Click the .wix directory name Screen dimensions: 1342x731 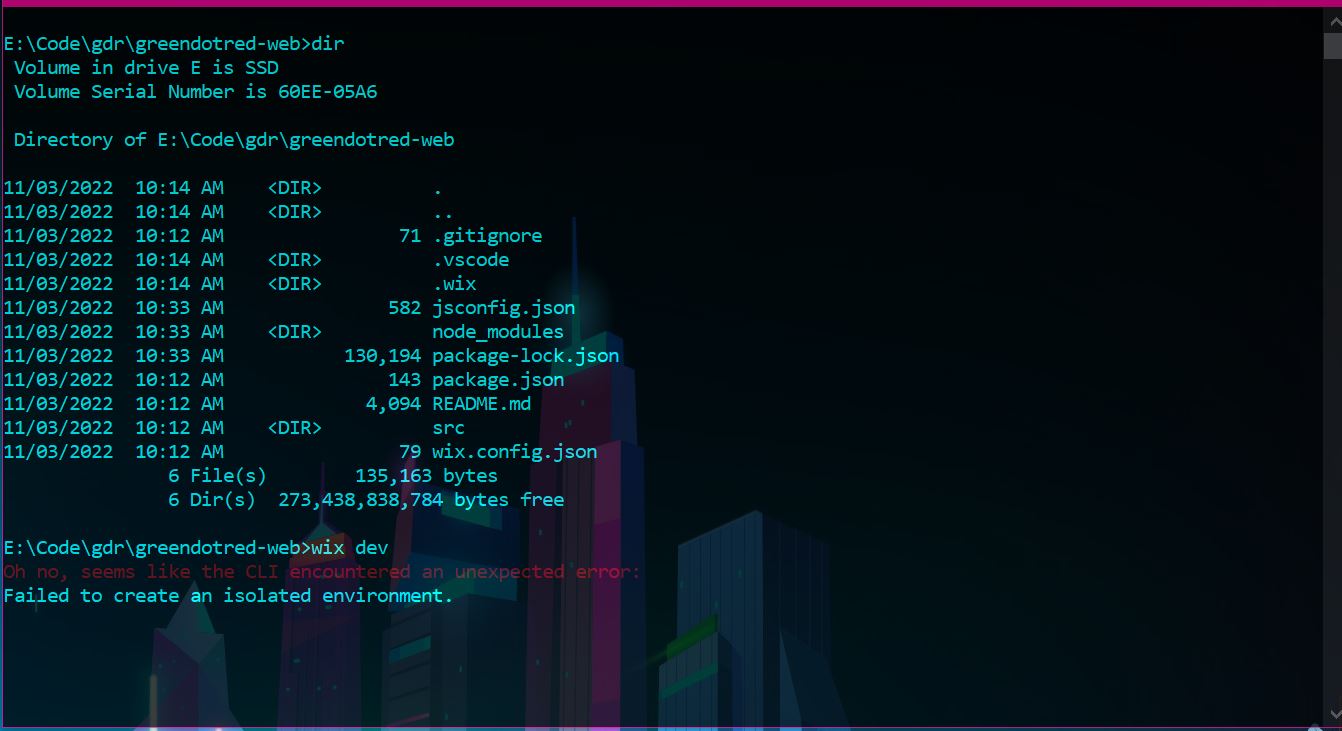(454, 284)
